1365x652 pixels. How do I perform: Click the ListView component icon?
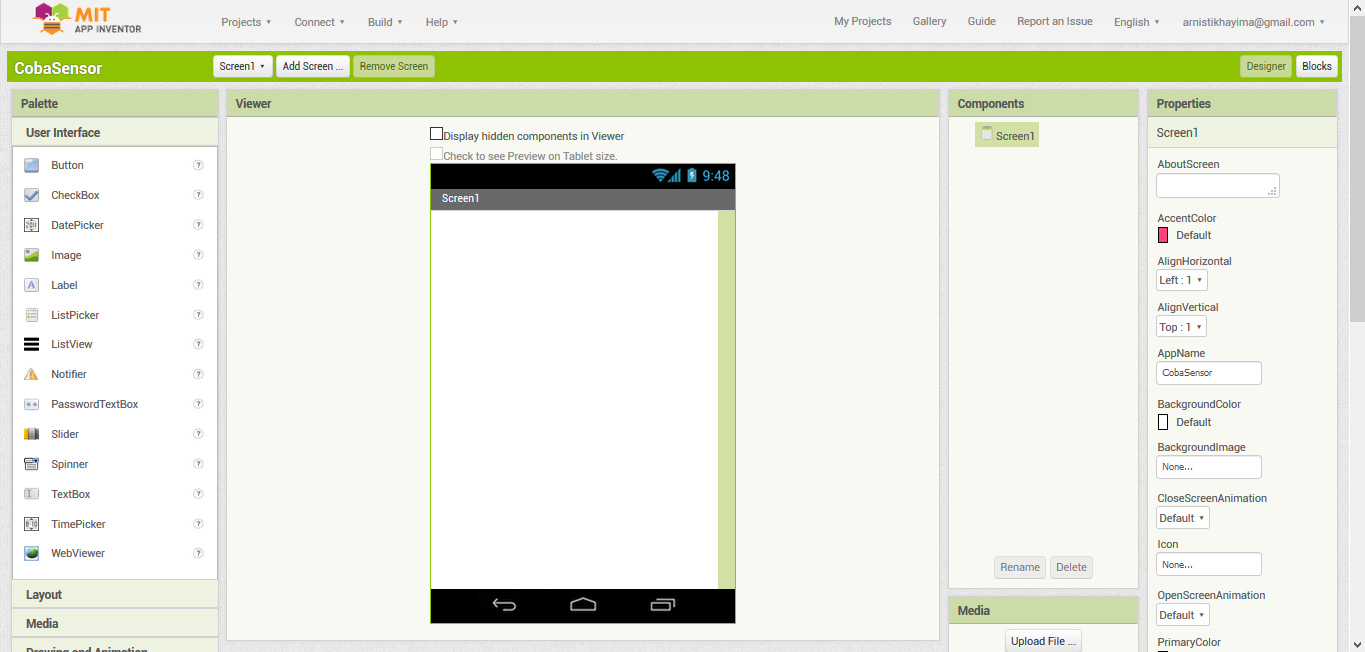(32, 344)
